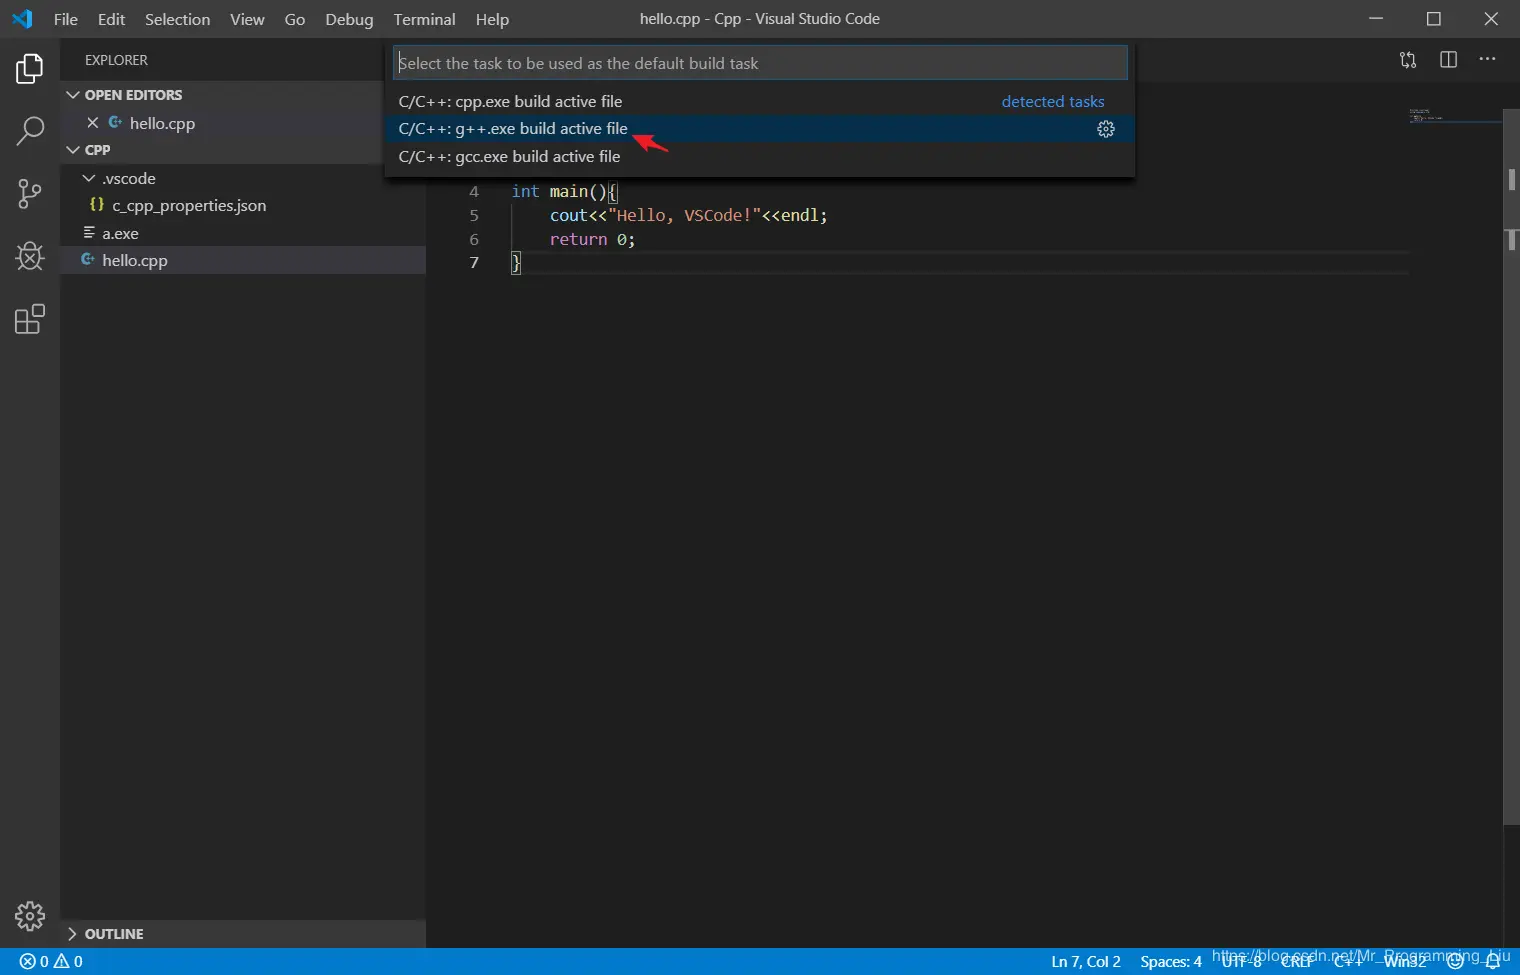Open the Extensions view
The width and height of the screenshot is (1520, 975).
(x=30, y=319)
